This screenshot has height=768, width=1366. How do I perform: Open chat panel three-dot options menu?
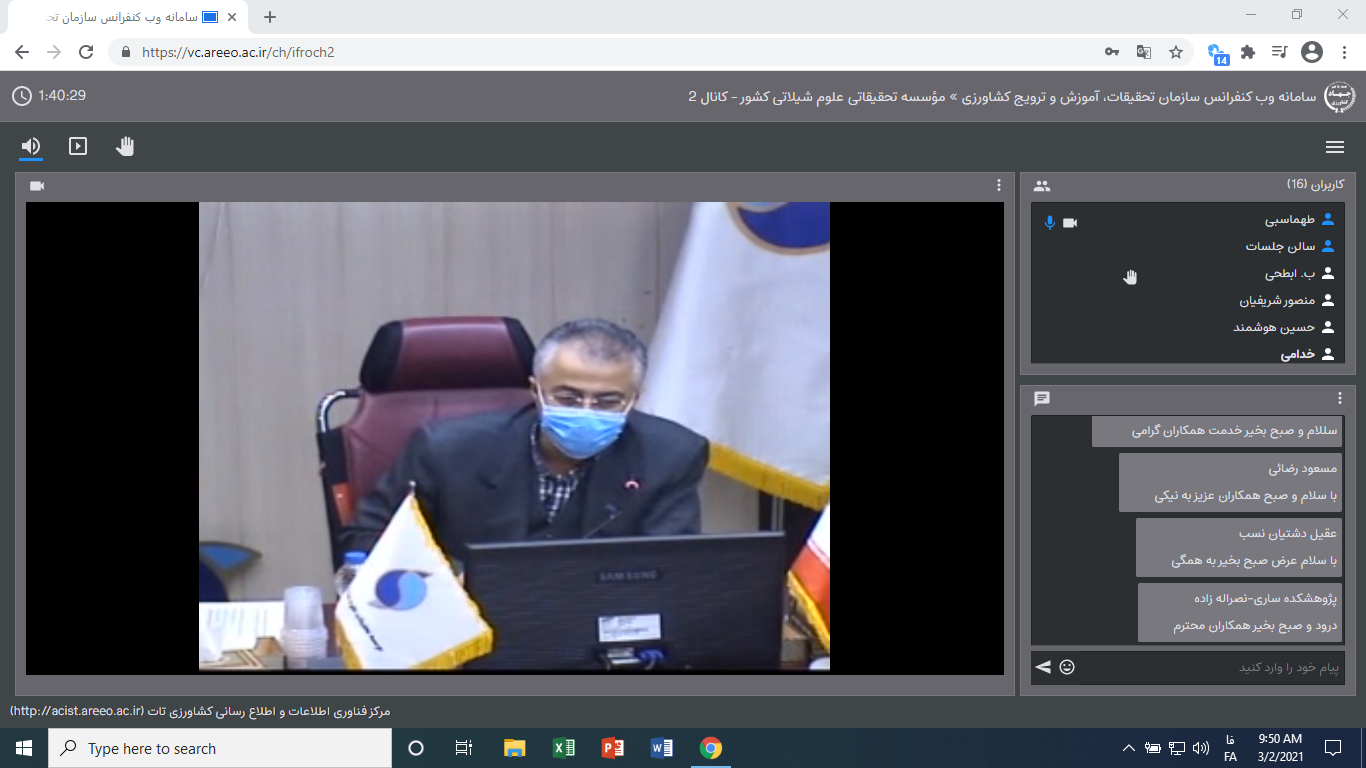[1340, 398]
